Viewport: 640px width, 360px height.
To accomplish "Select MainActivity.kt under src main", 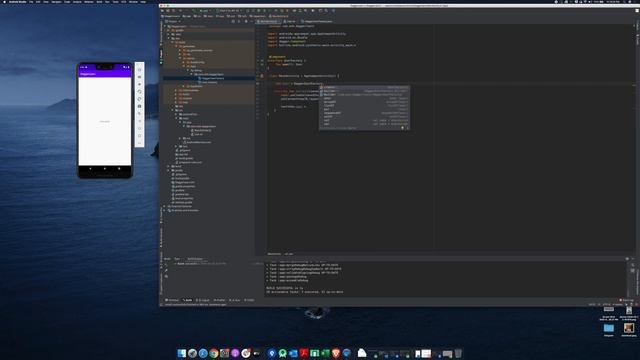I will pyautogui.click(x=202, y=130).
